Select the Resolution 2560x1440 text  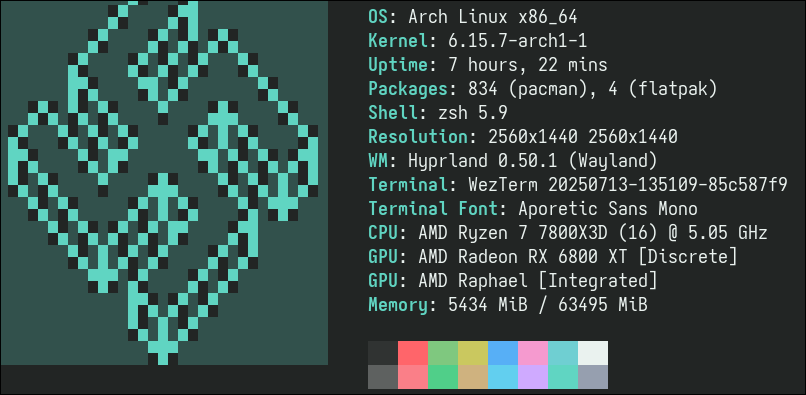coord(583,137)
